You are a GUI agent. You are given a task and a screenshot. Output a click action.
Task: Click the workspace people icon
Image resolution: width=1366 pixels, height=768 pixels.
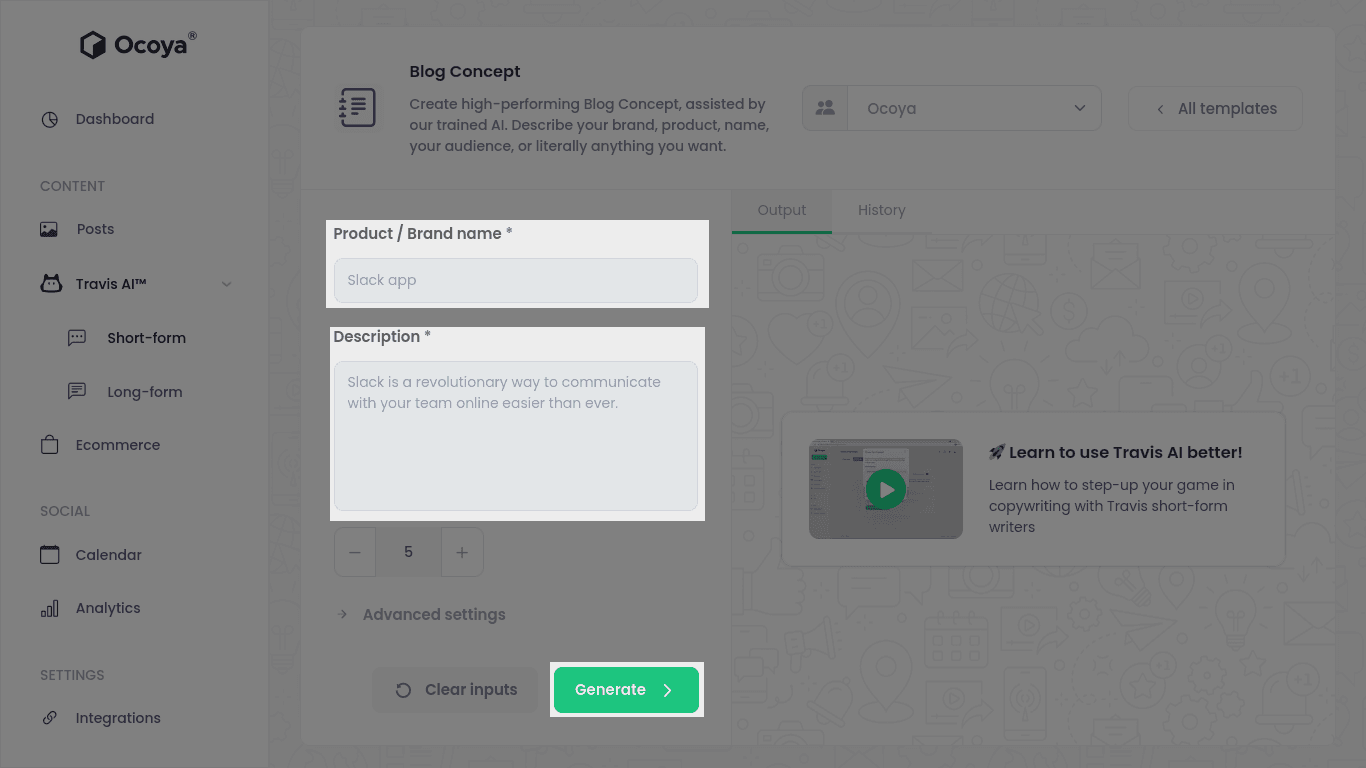[x=825, y=108]
